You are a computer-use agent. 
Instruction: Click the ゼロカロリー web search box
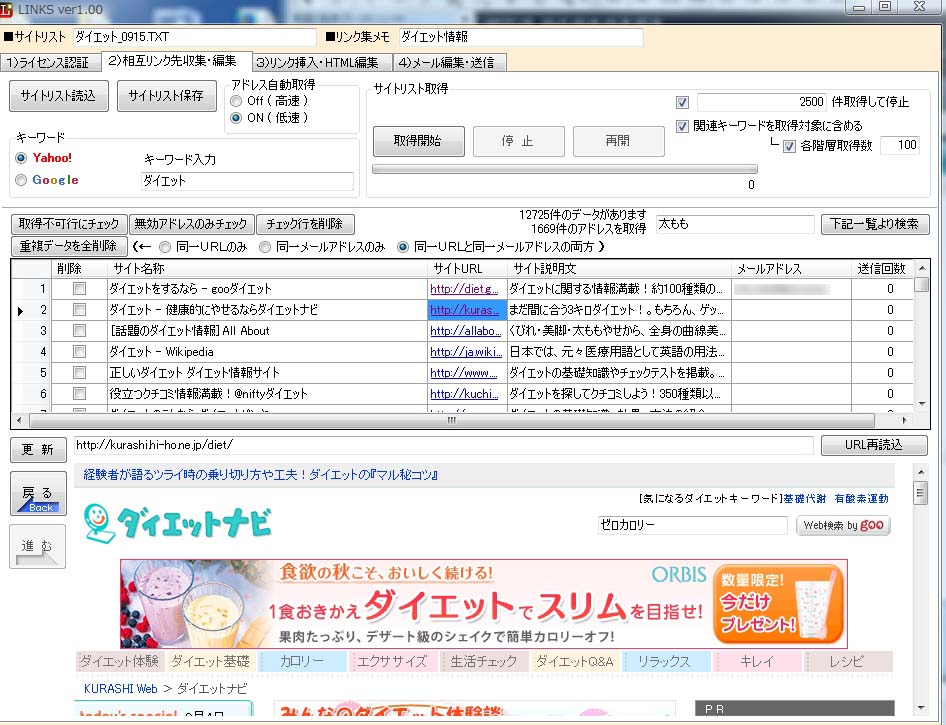[x=692, y=525]
